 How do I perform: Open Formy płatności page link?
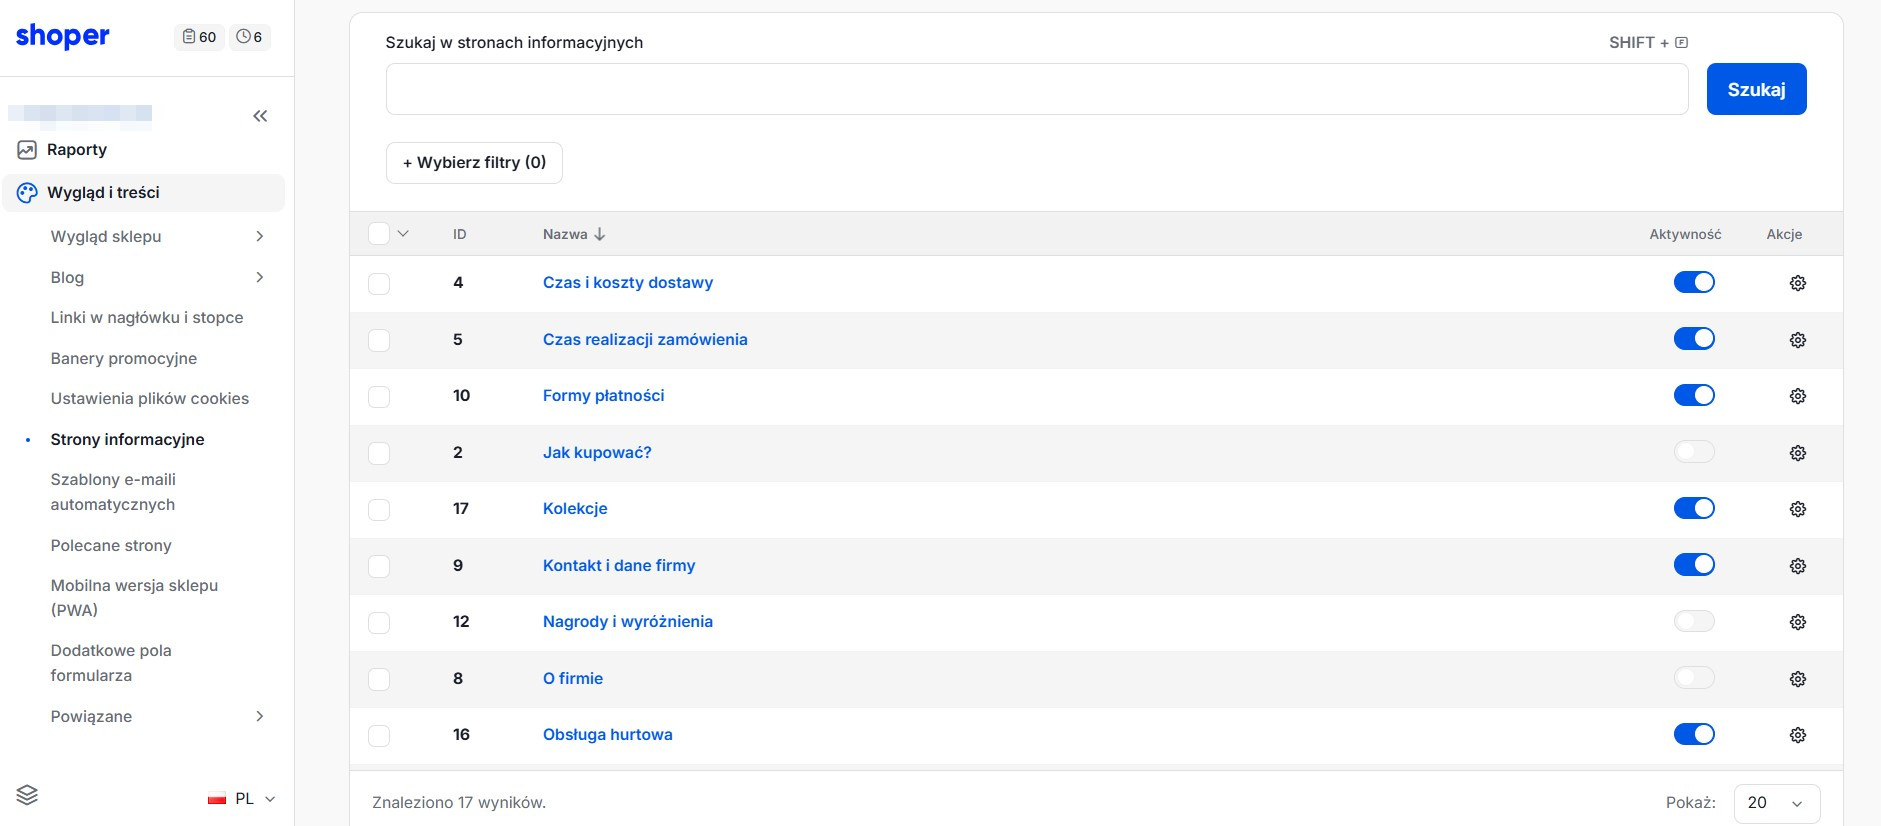tap(603, 396)
